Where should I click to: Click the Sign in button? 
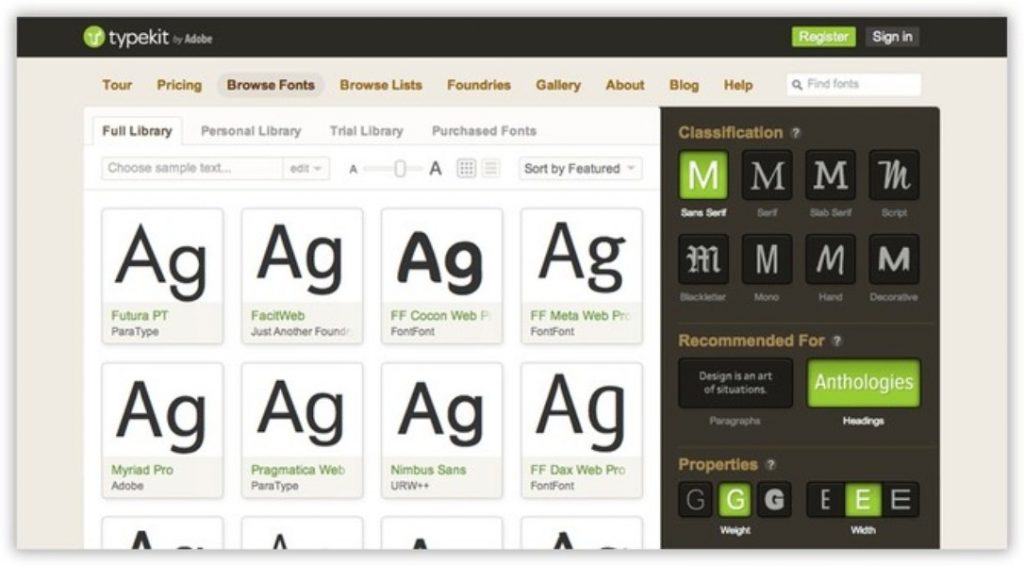(x=892, y=37)
